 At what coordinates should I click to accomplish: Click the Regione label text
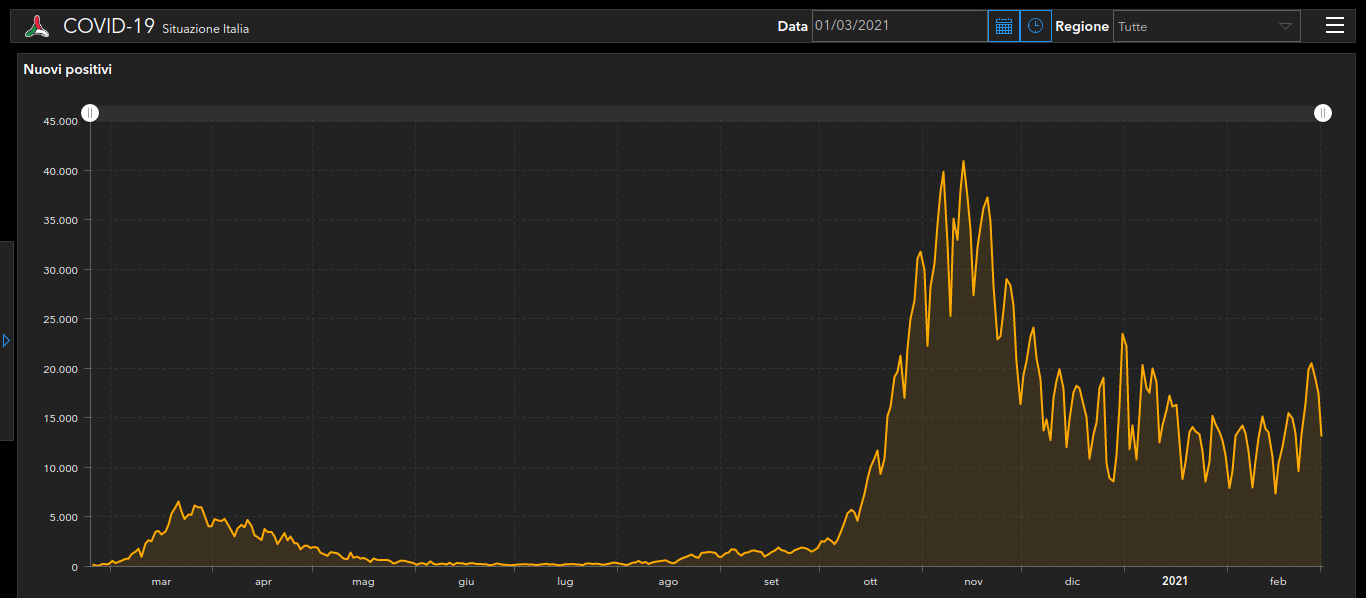point(1082,26)
